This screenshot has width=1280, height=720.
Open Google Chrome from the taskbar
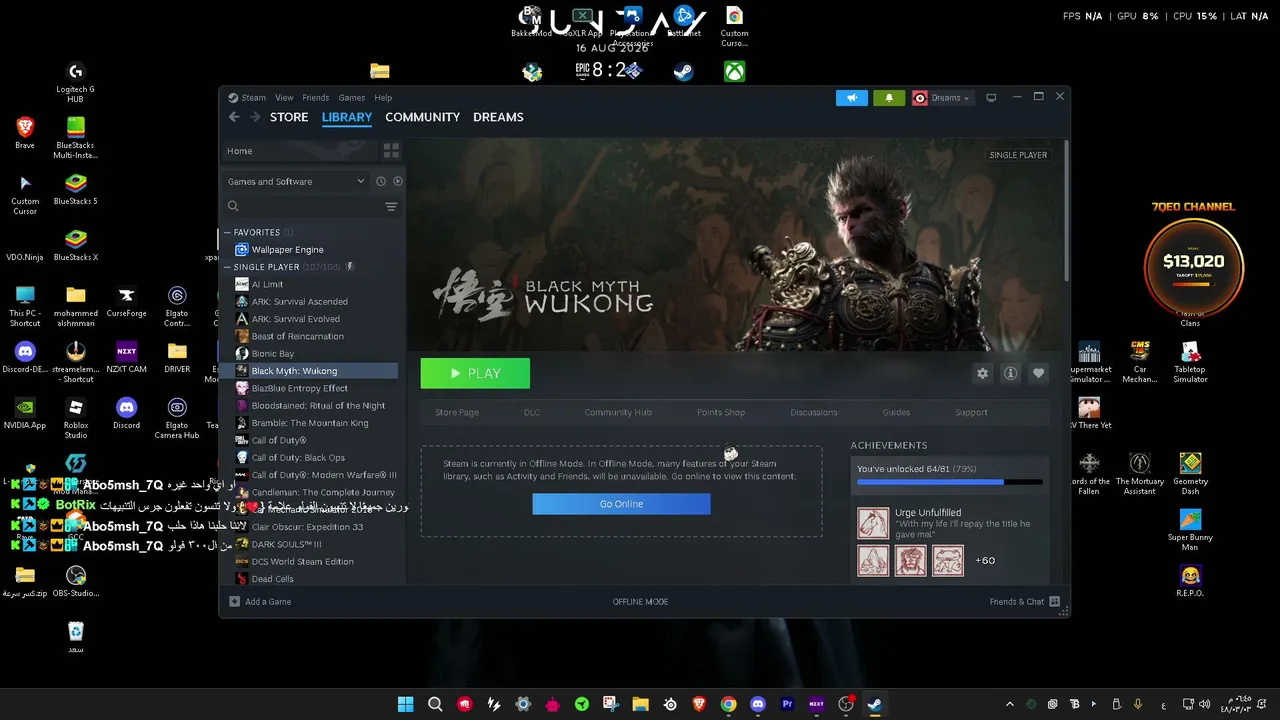pos(728,704)
